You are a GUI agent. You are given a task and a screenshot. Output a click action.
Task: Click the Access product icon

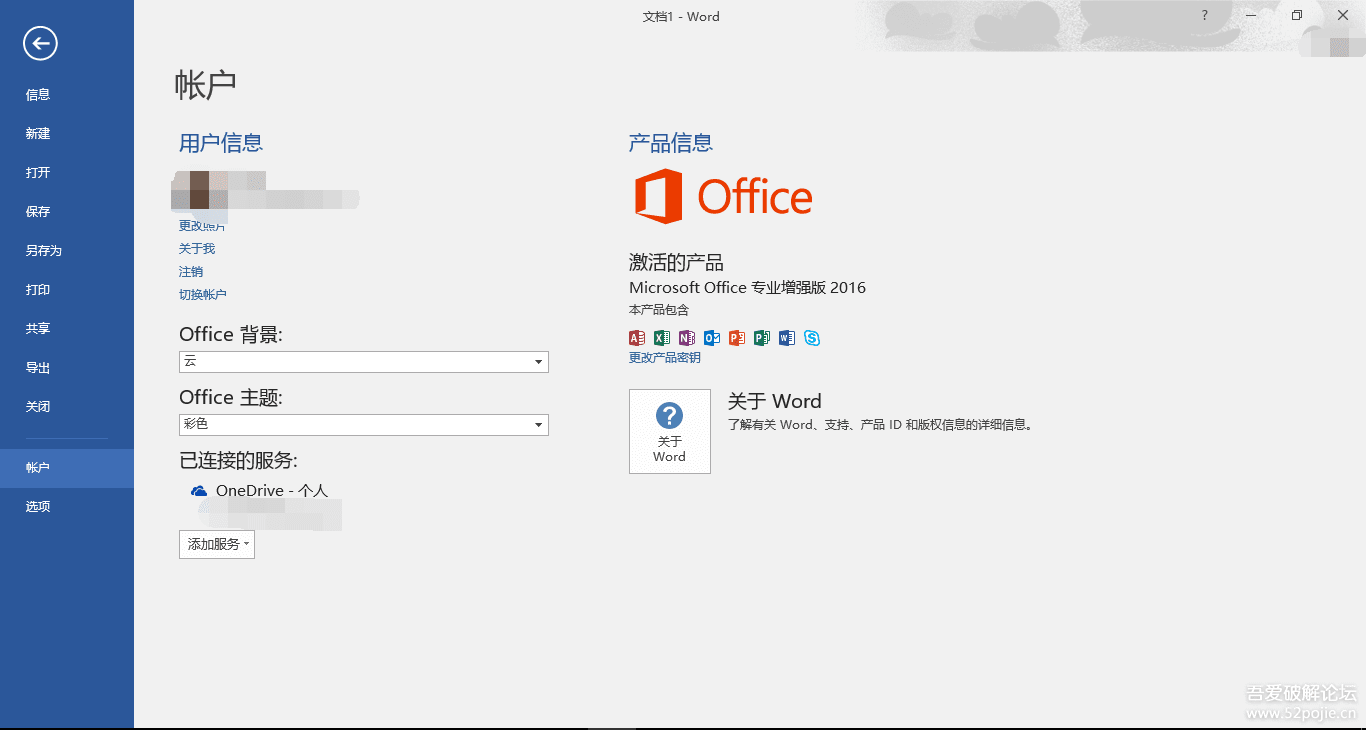point(637,338)
